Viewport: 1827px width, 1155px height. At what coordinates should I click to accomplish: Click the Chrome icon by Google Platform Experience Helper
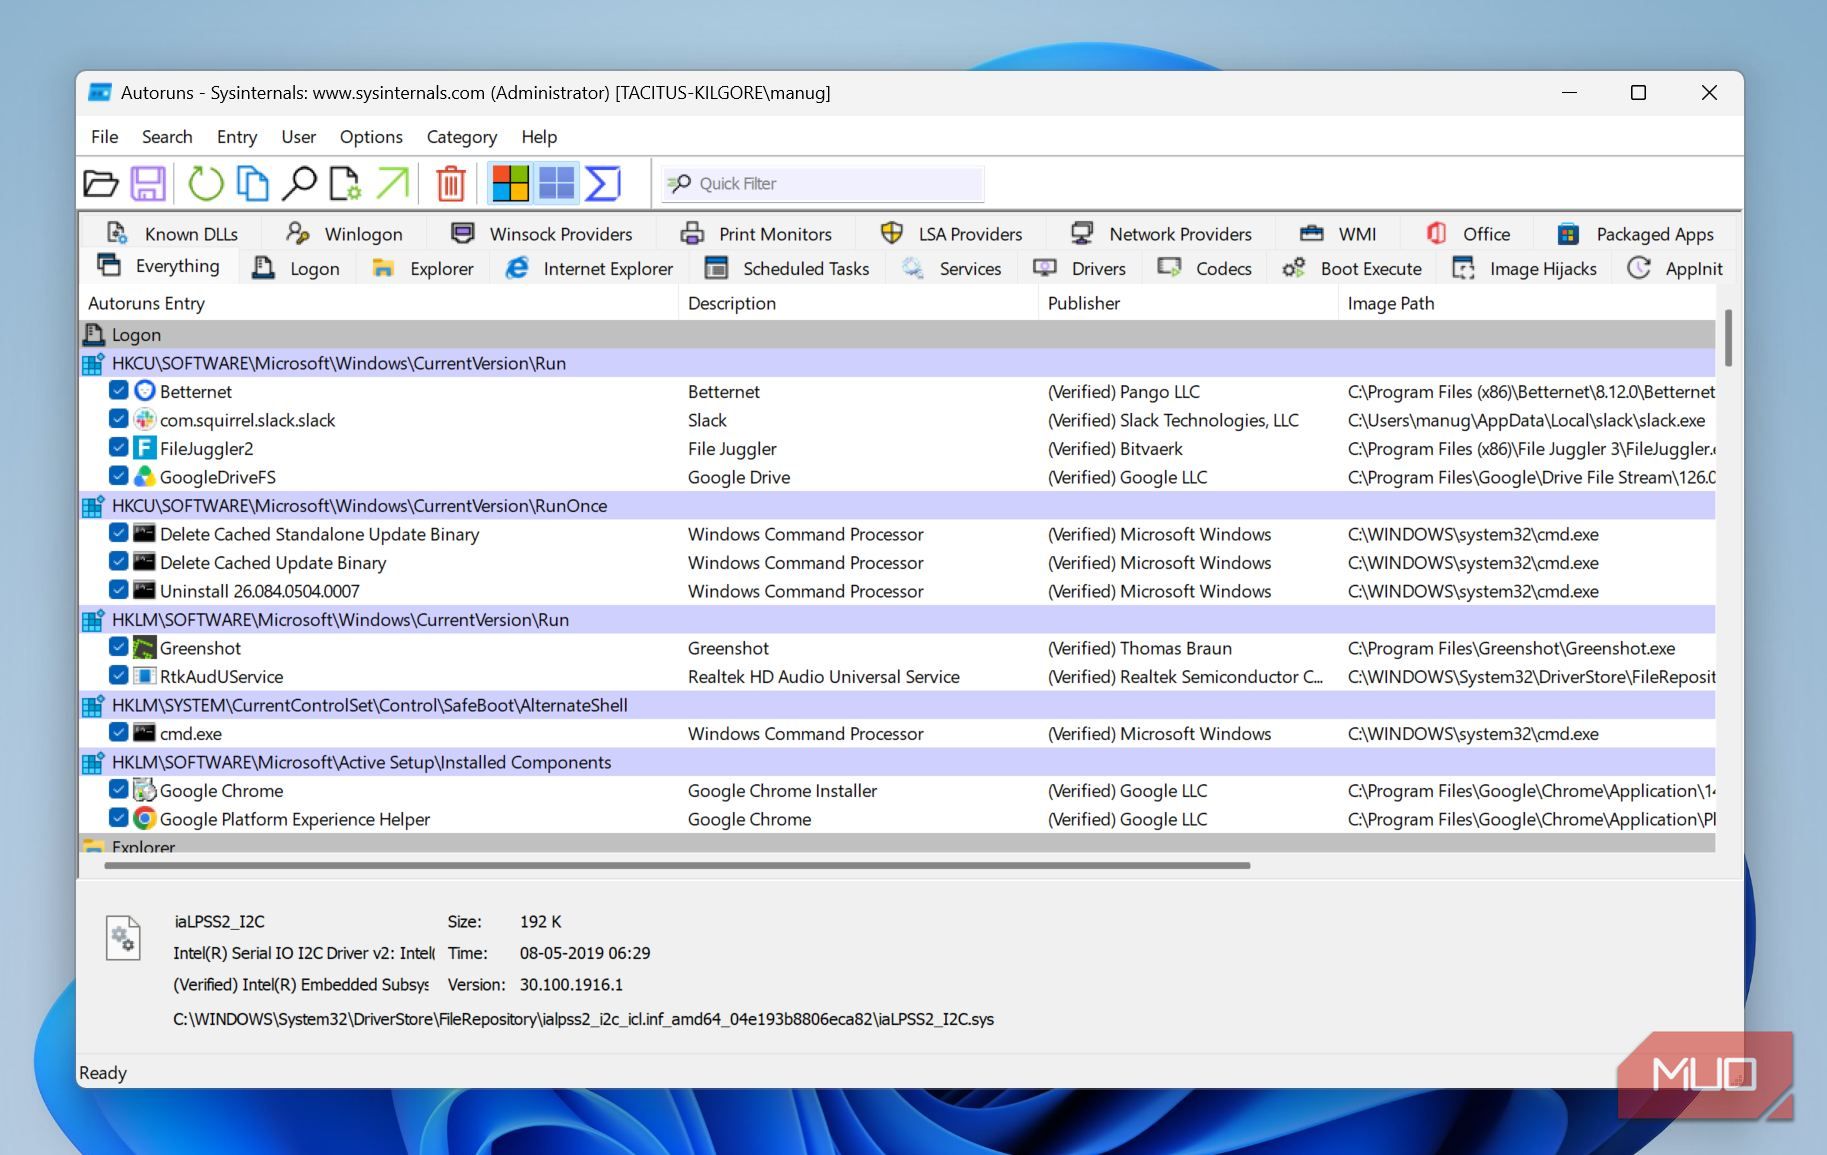(145, 819)
